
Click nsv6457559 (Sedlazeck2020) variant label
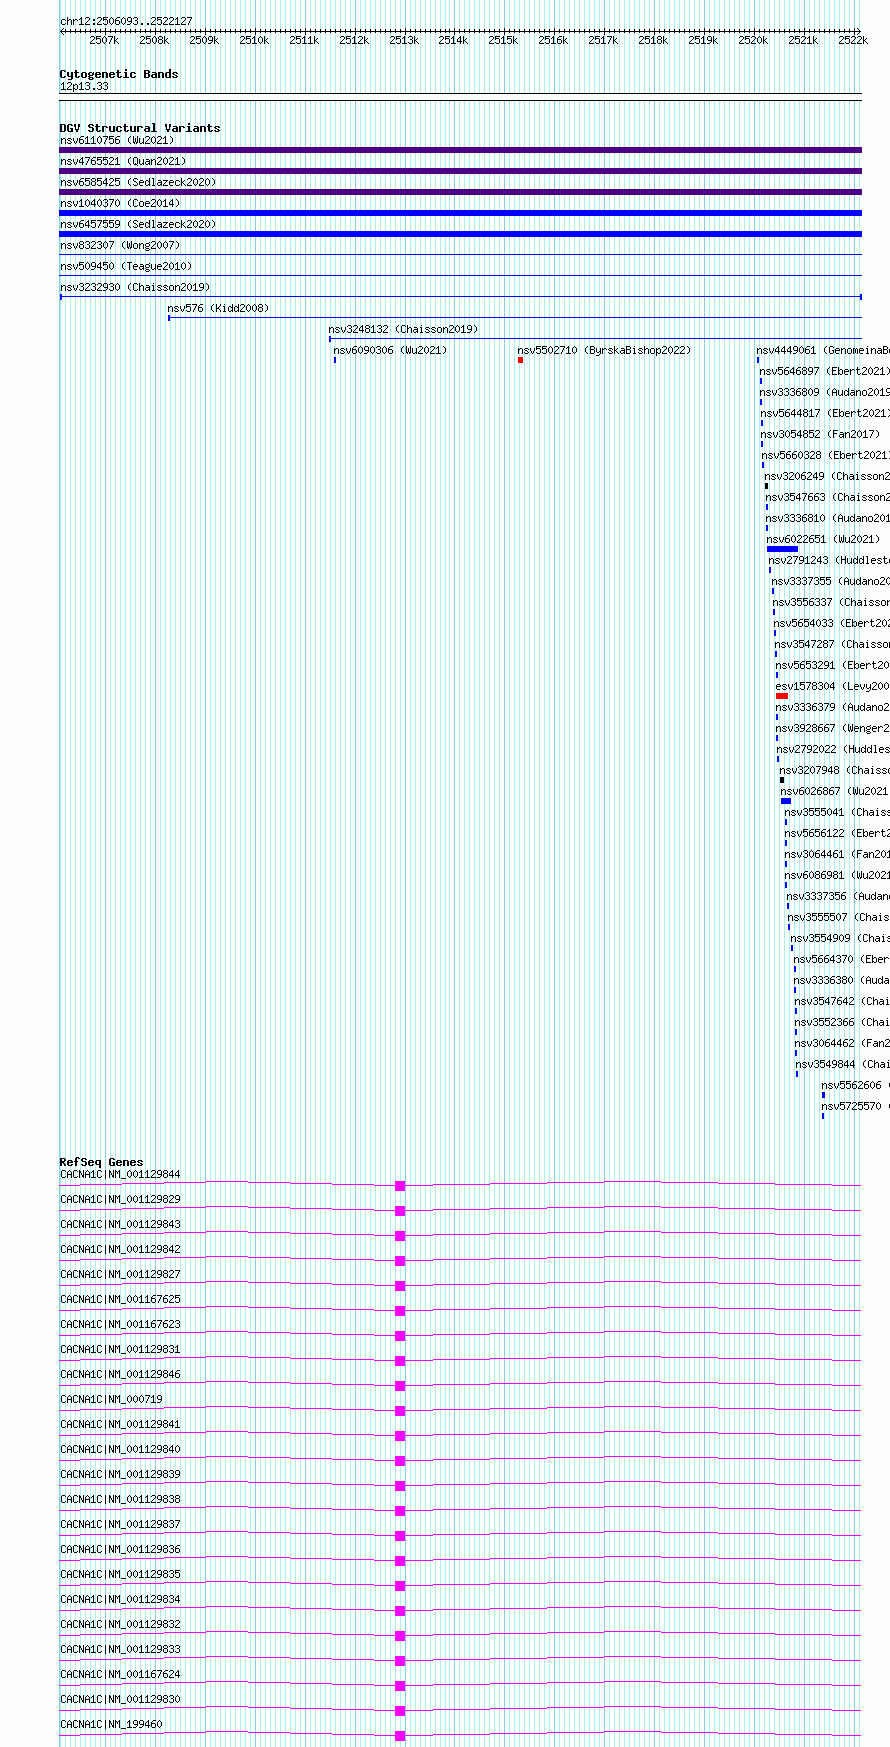tap(138, 225)
